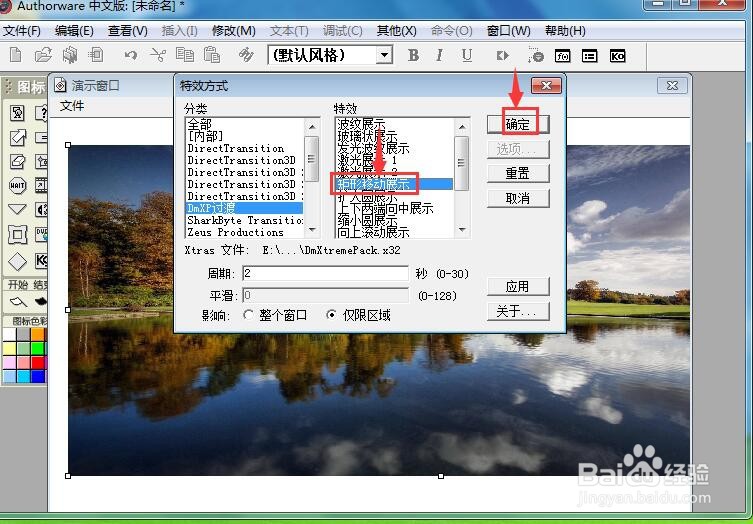
Task: Select the WAIT icon in icon palette
Action: (17, 185)
